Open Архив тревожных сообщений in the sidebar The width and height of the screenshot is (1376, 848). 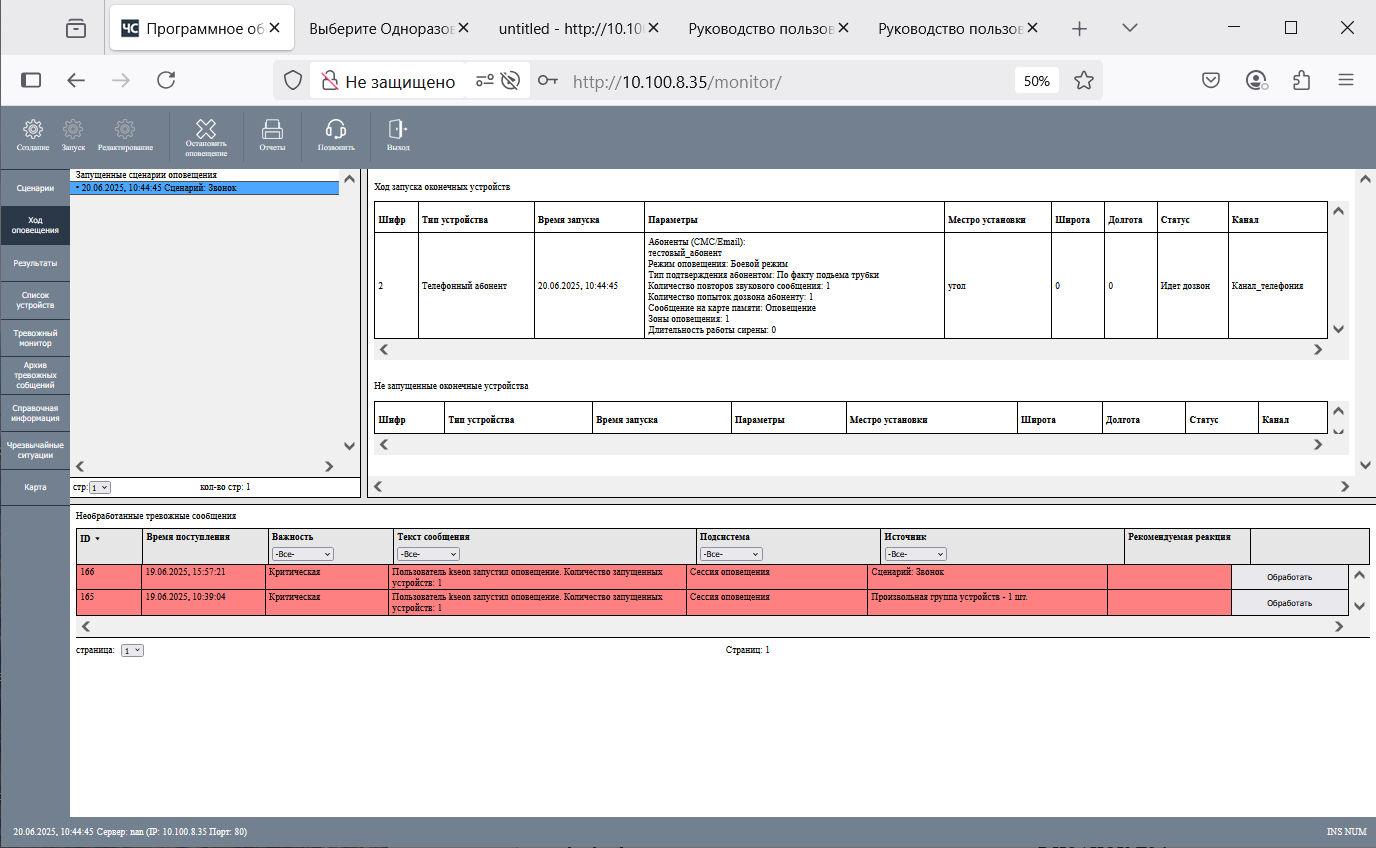tap(35, 375)
